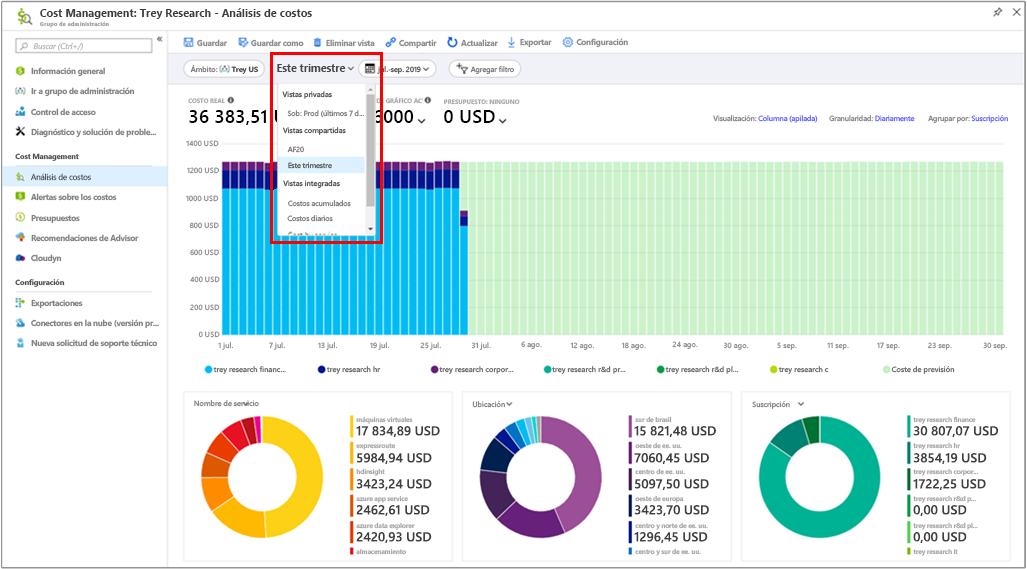
Task: Click trey research financ... legend swatch
Action: pos(208,369)
